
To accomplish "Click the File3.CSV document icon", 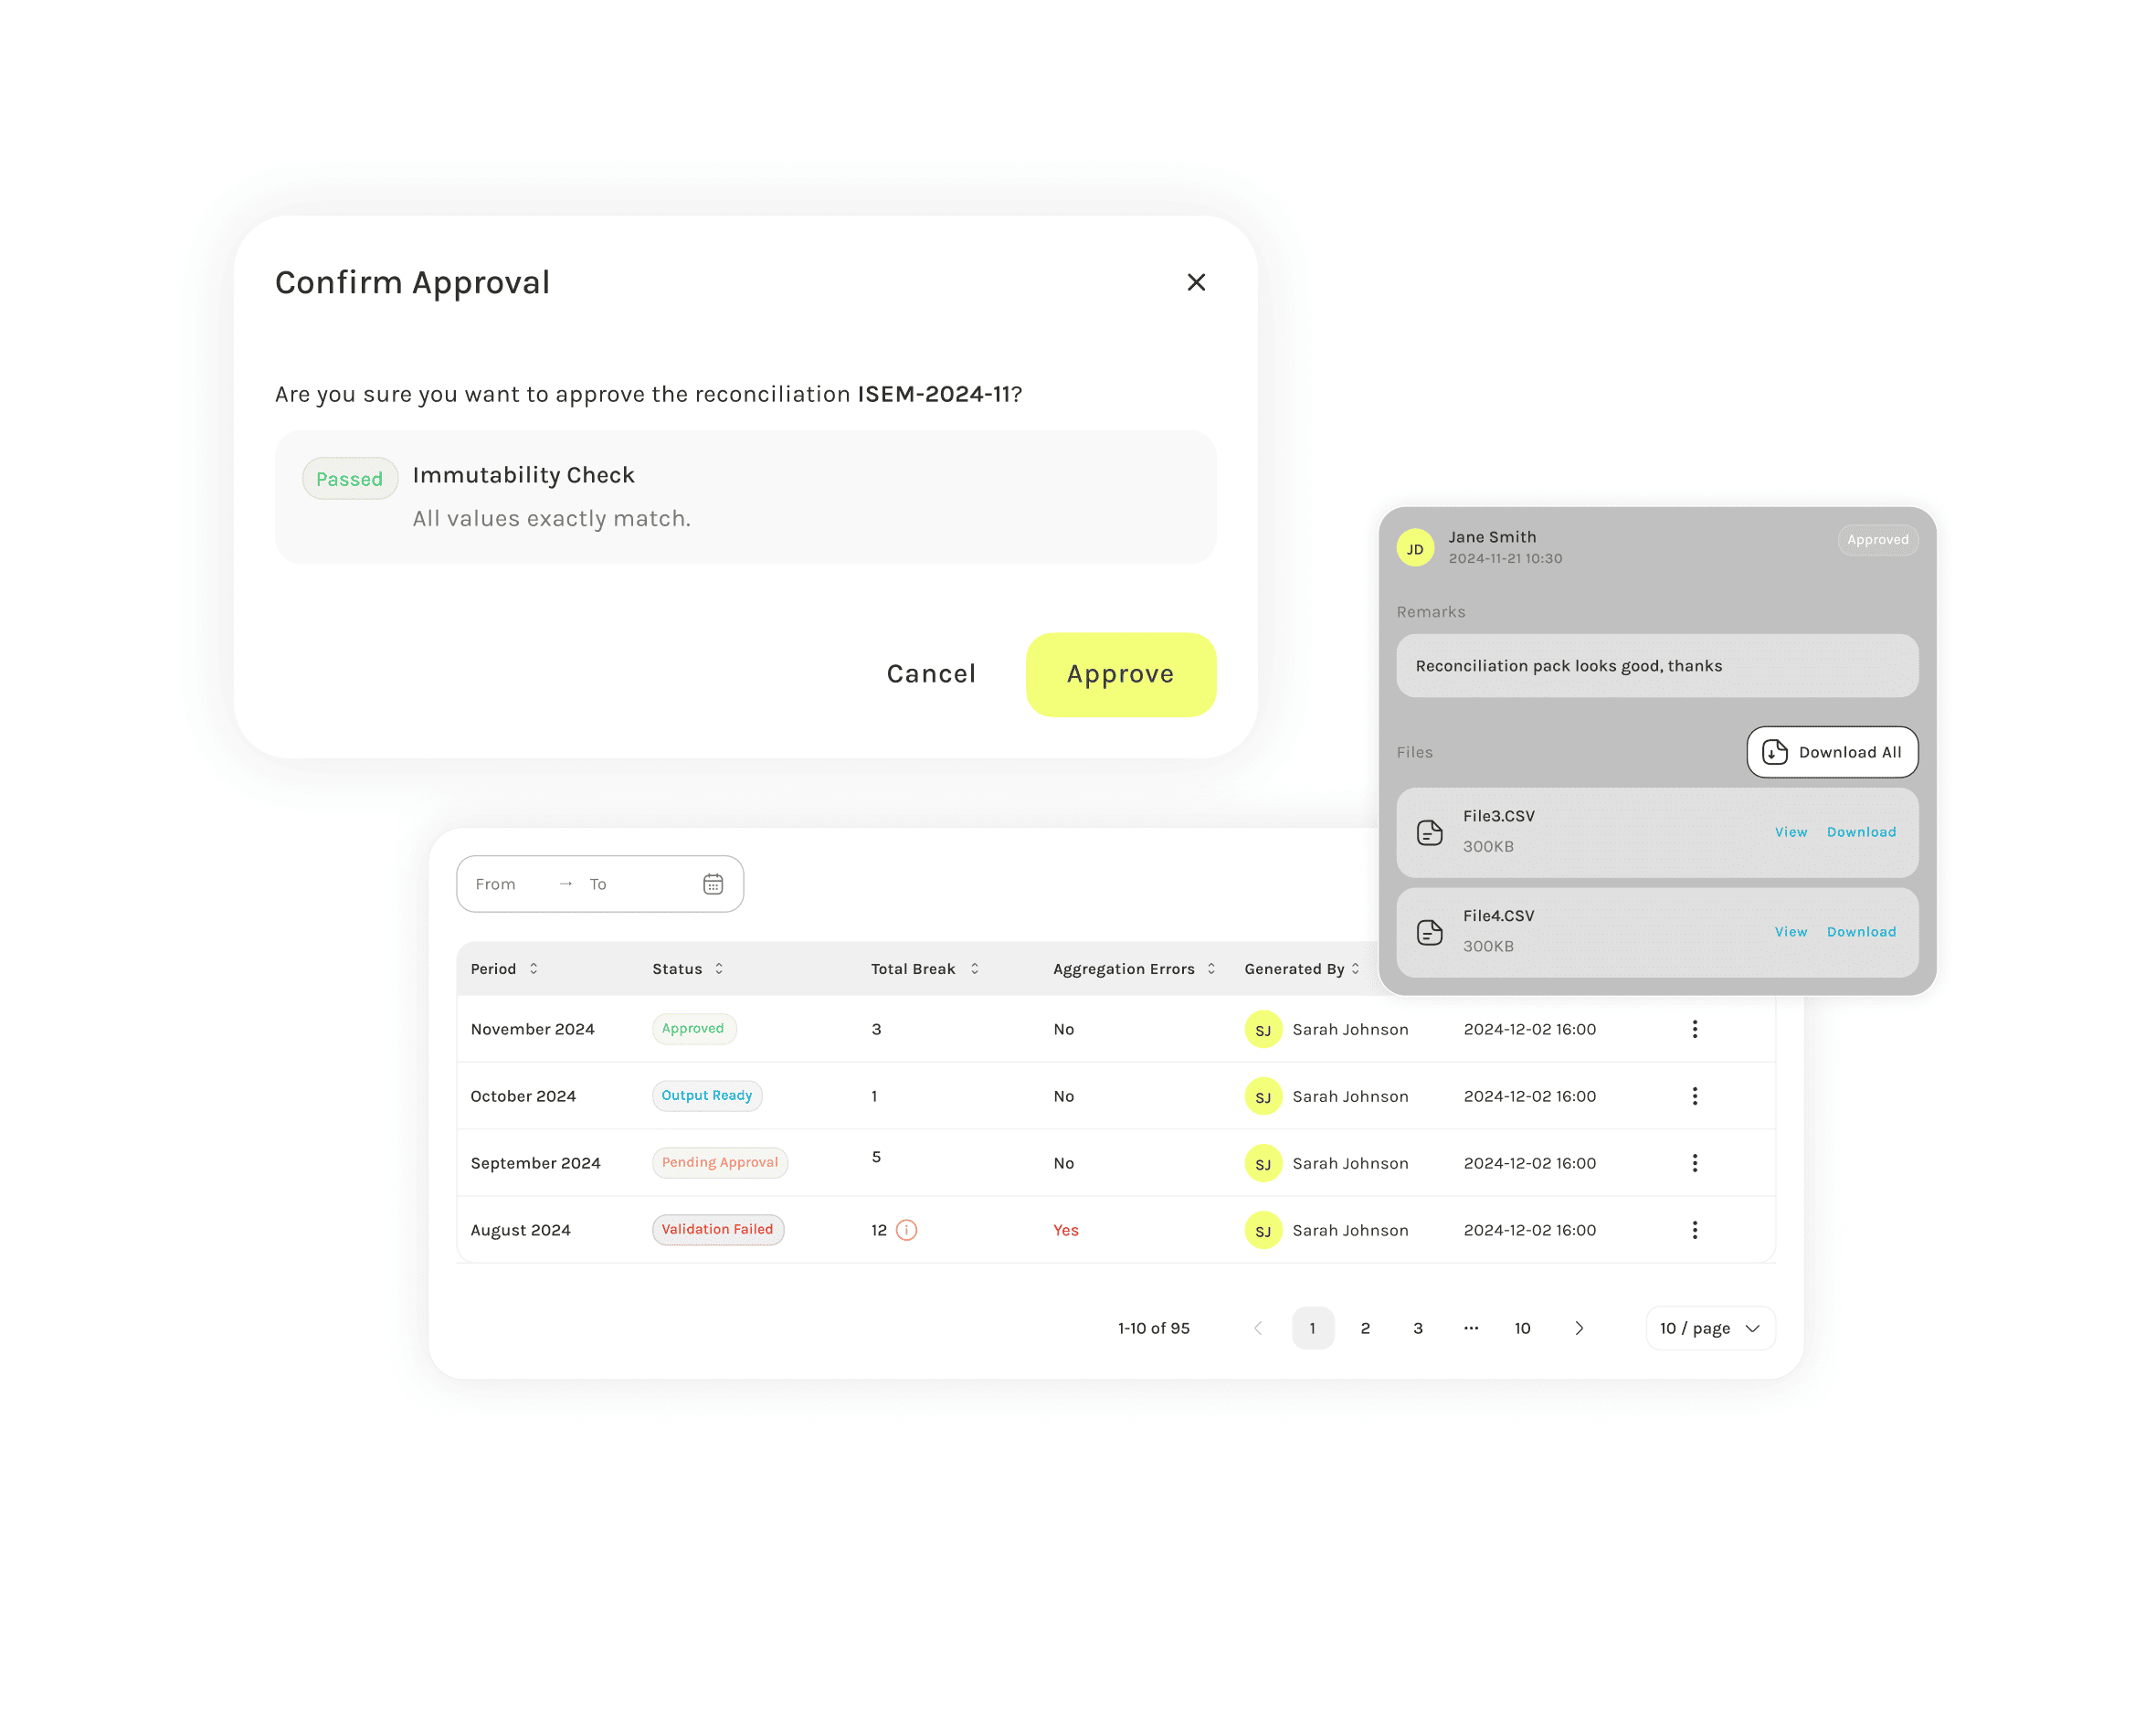I will click(x=1429, y=832).
